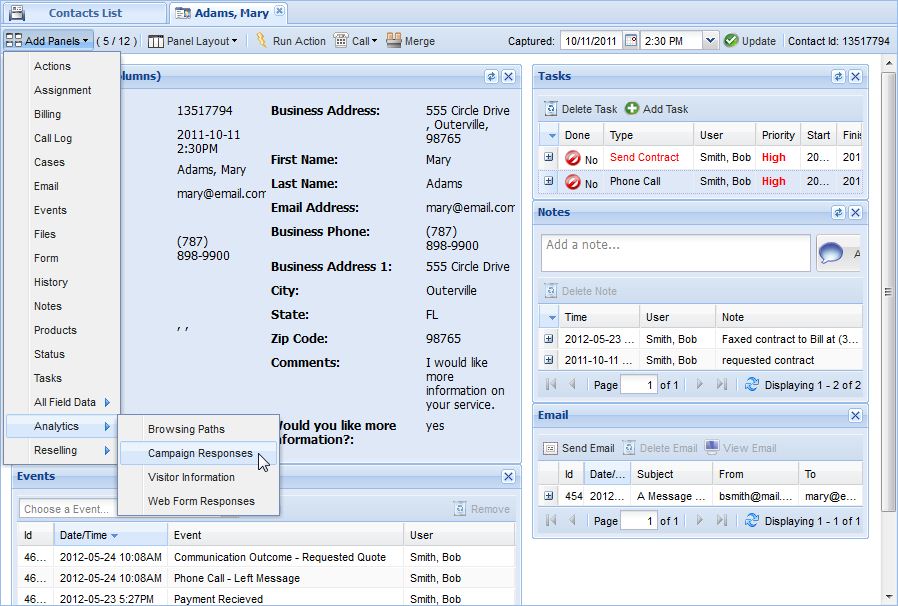Click the Run Action lightning icon

coord(262,40)
